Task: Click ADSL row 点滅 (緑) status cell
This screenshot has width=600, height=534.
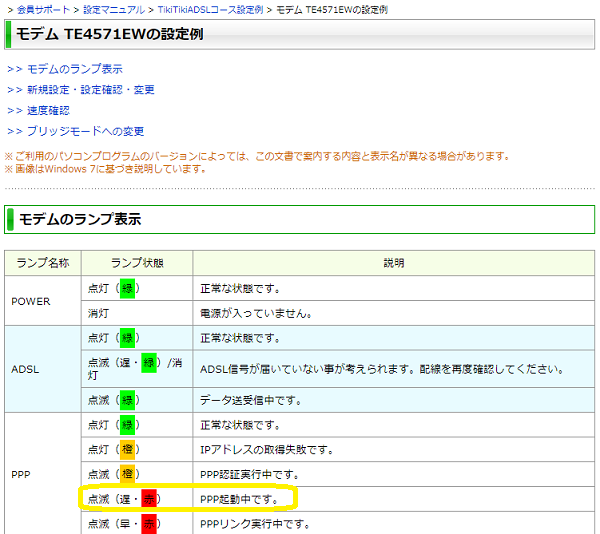Action: click(137, 400)
